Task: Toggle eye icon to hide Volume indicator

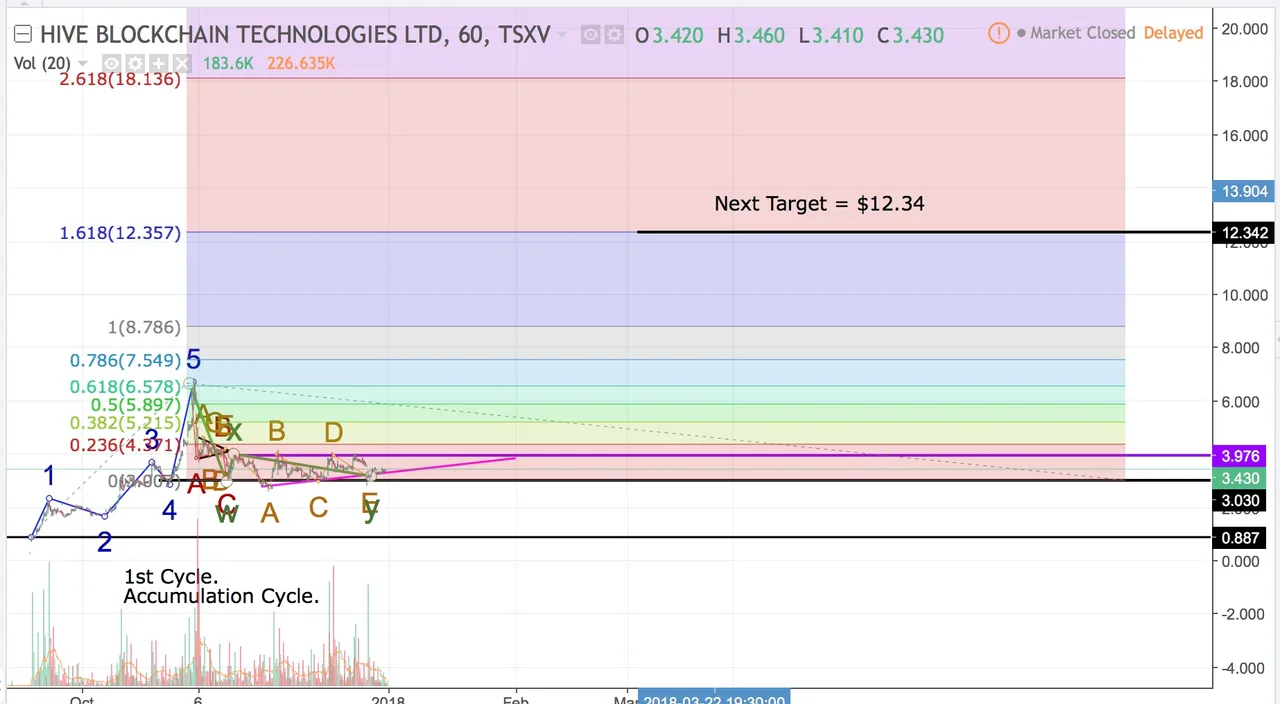Action: coord(113,64)
